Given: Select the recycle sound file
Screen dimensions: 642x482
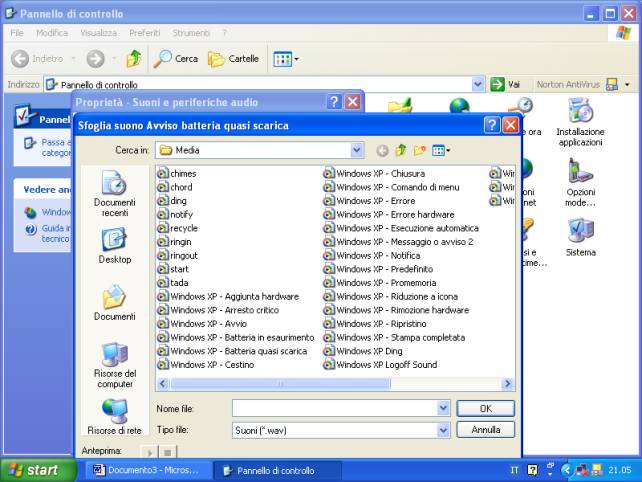Looking at the screenshot, I should [x=178, y=228].
